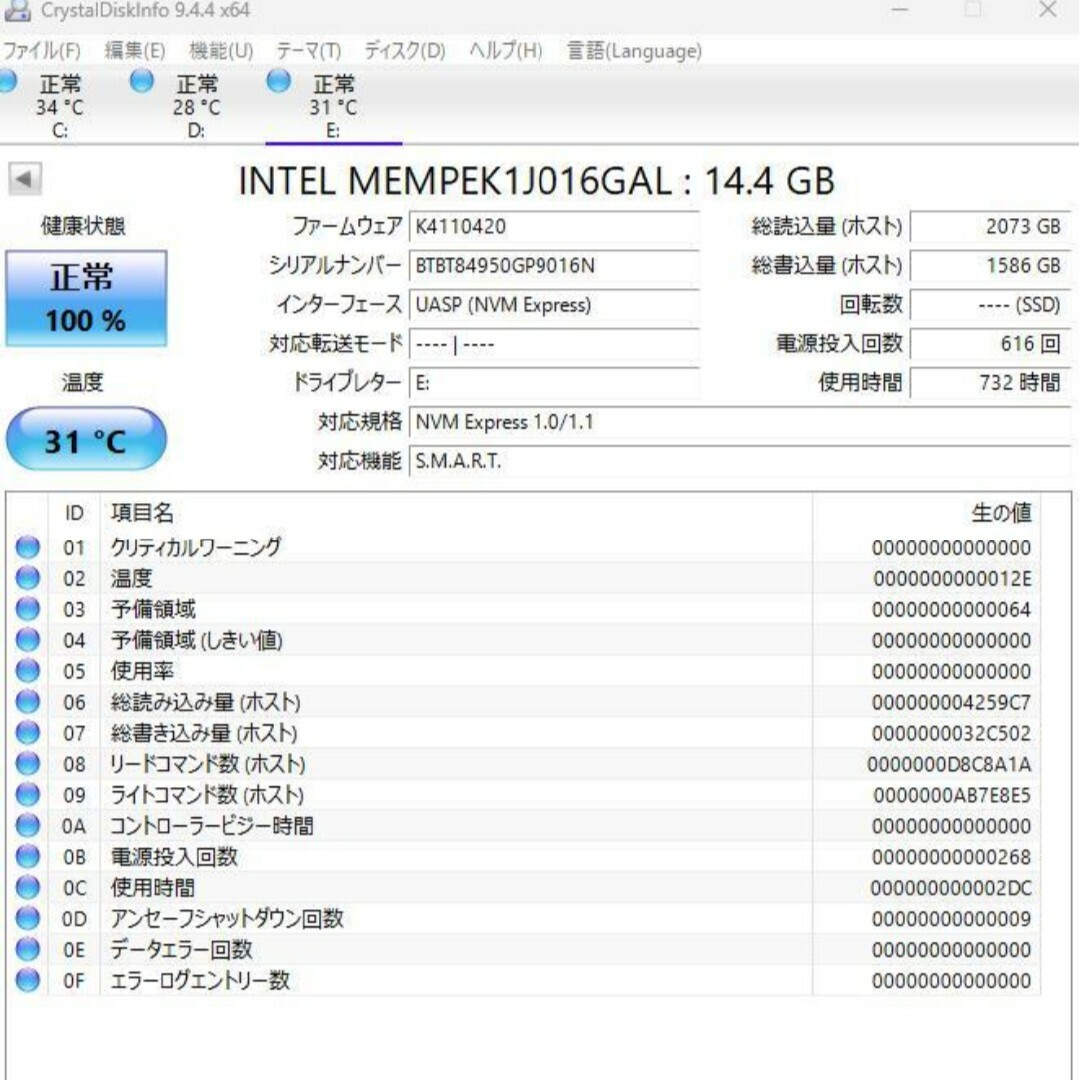Viewport: 1080px width, 1080px height.
Task: Open the ディスク(D) menu
Action: pos(404,51)
